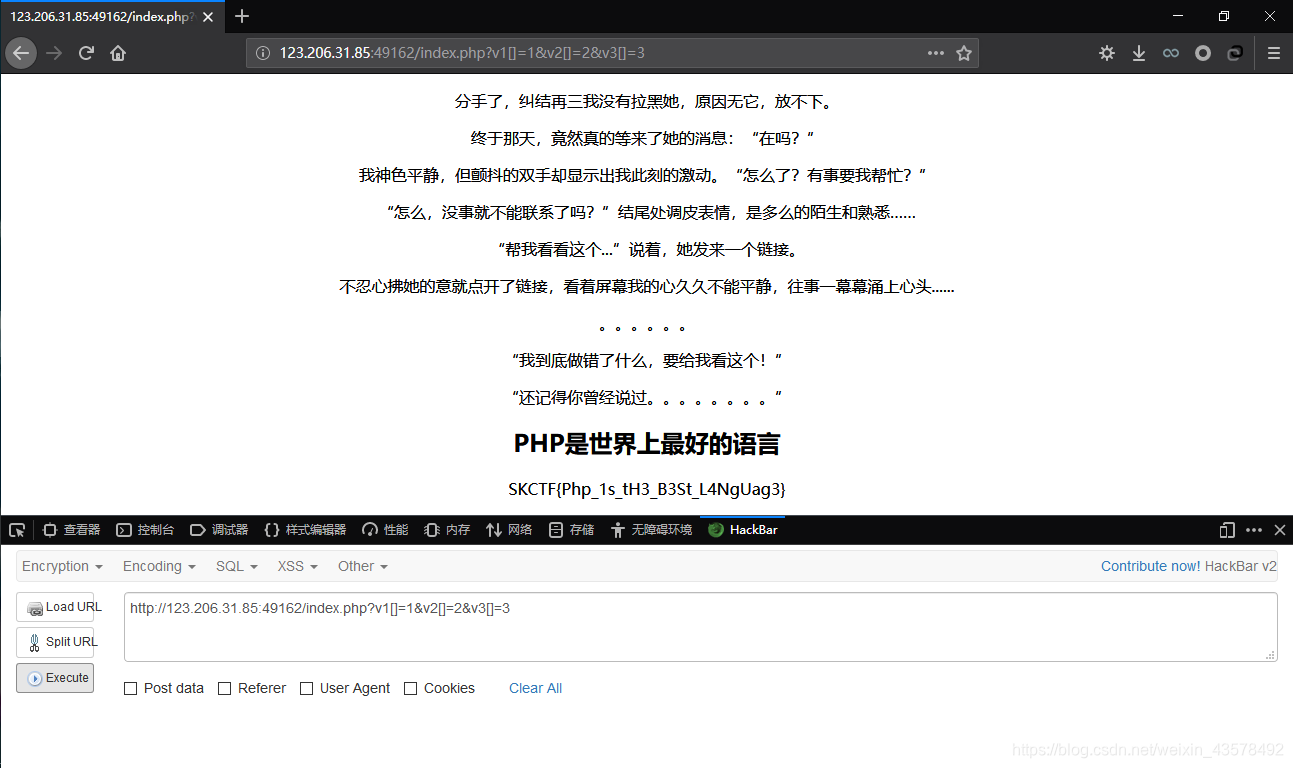Open the 存储 (Storage) panel

[x=570, y=529]
